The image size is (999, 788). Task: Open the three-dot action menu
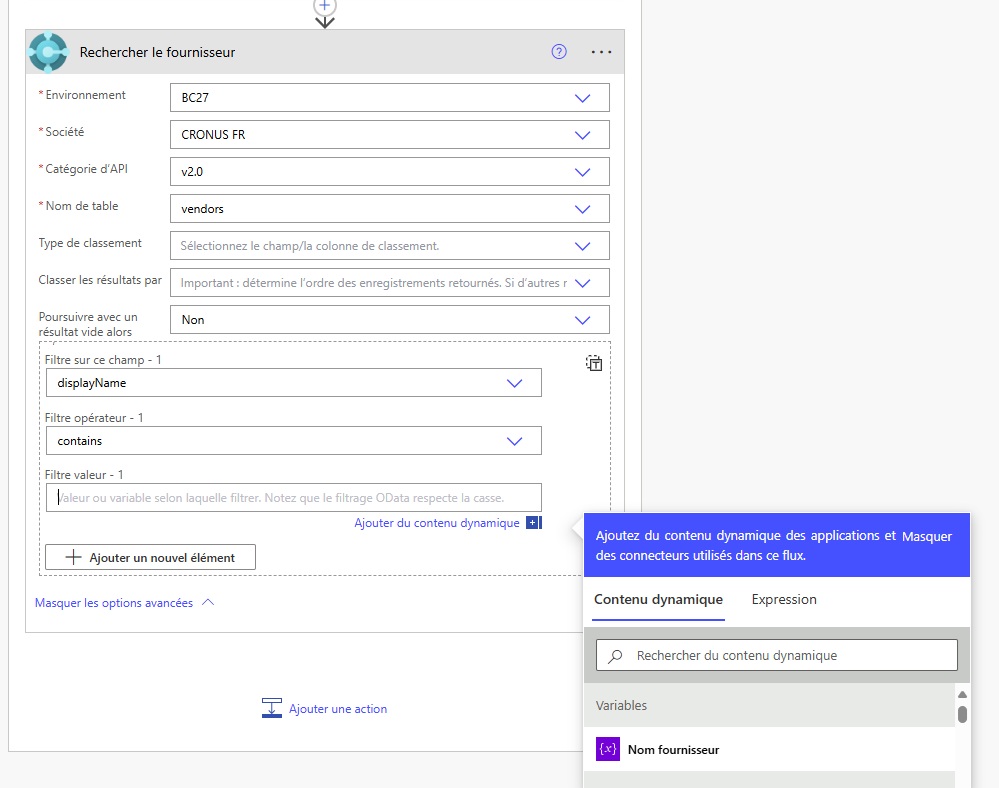[601, 52]
